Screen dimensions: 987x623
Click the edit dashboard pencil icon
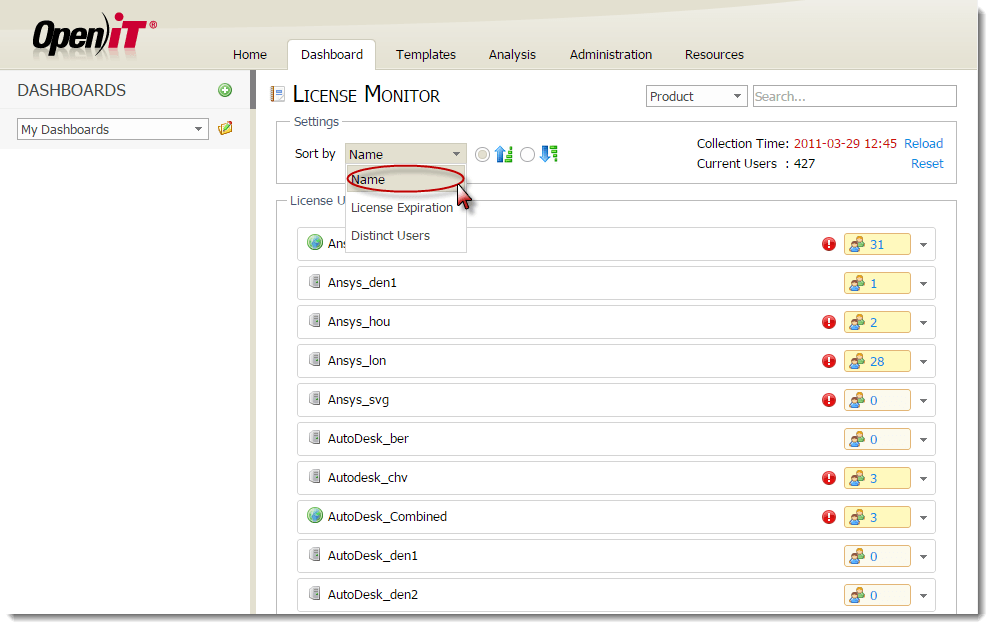click(x=225, y=128)
